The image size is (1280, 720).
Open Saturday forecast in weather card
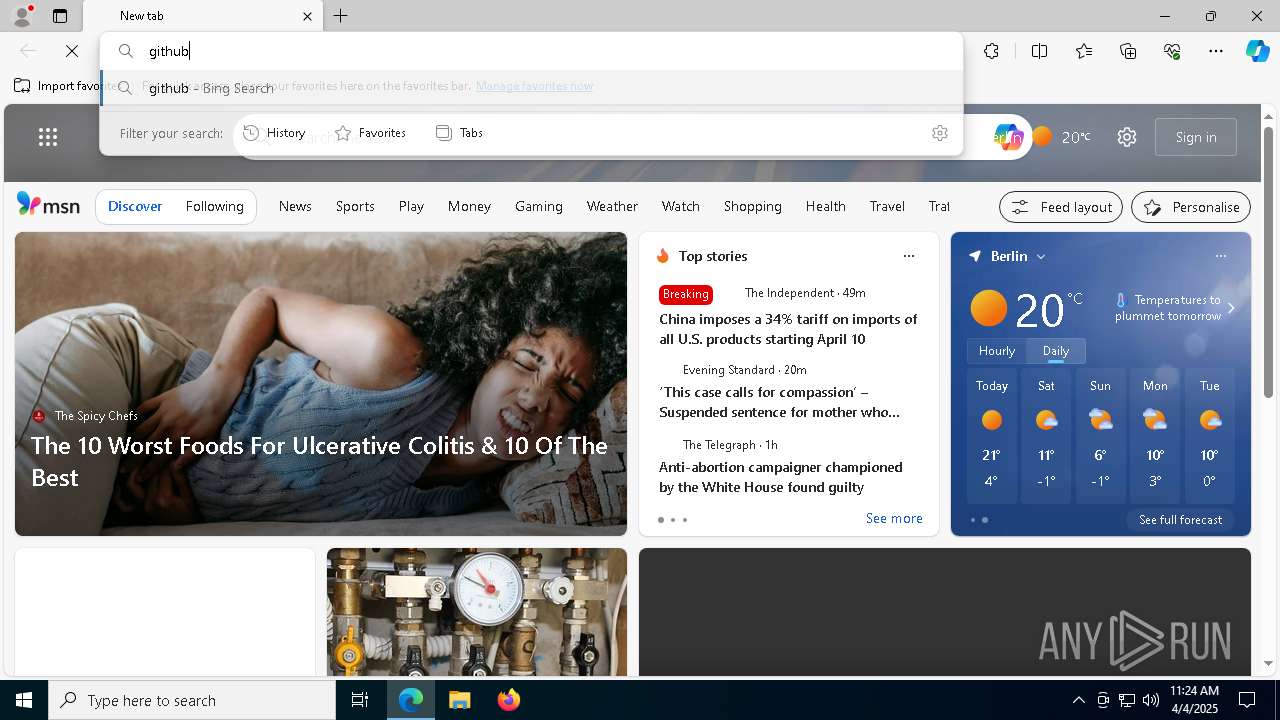click(x=1046, y=435)
